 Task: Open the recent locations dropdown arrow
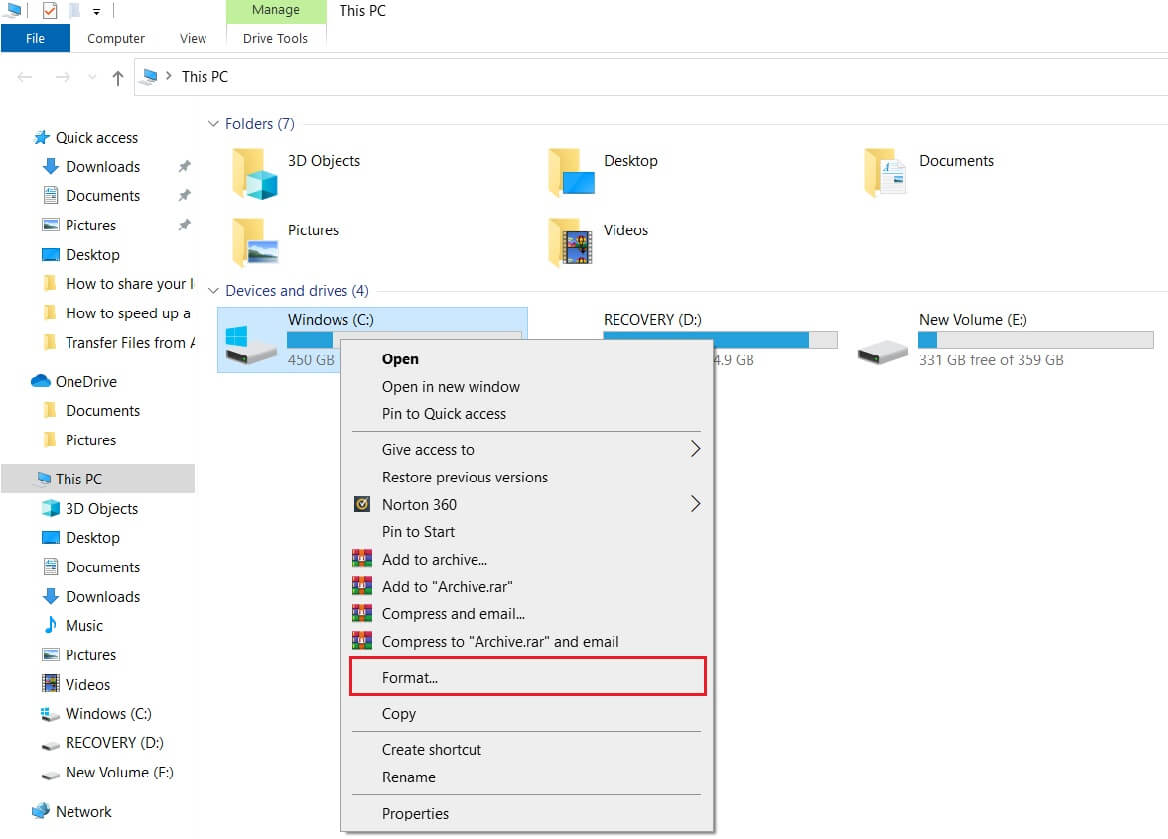[x=92, y=77]
